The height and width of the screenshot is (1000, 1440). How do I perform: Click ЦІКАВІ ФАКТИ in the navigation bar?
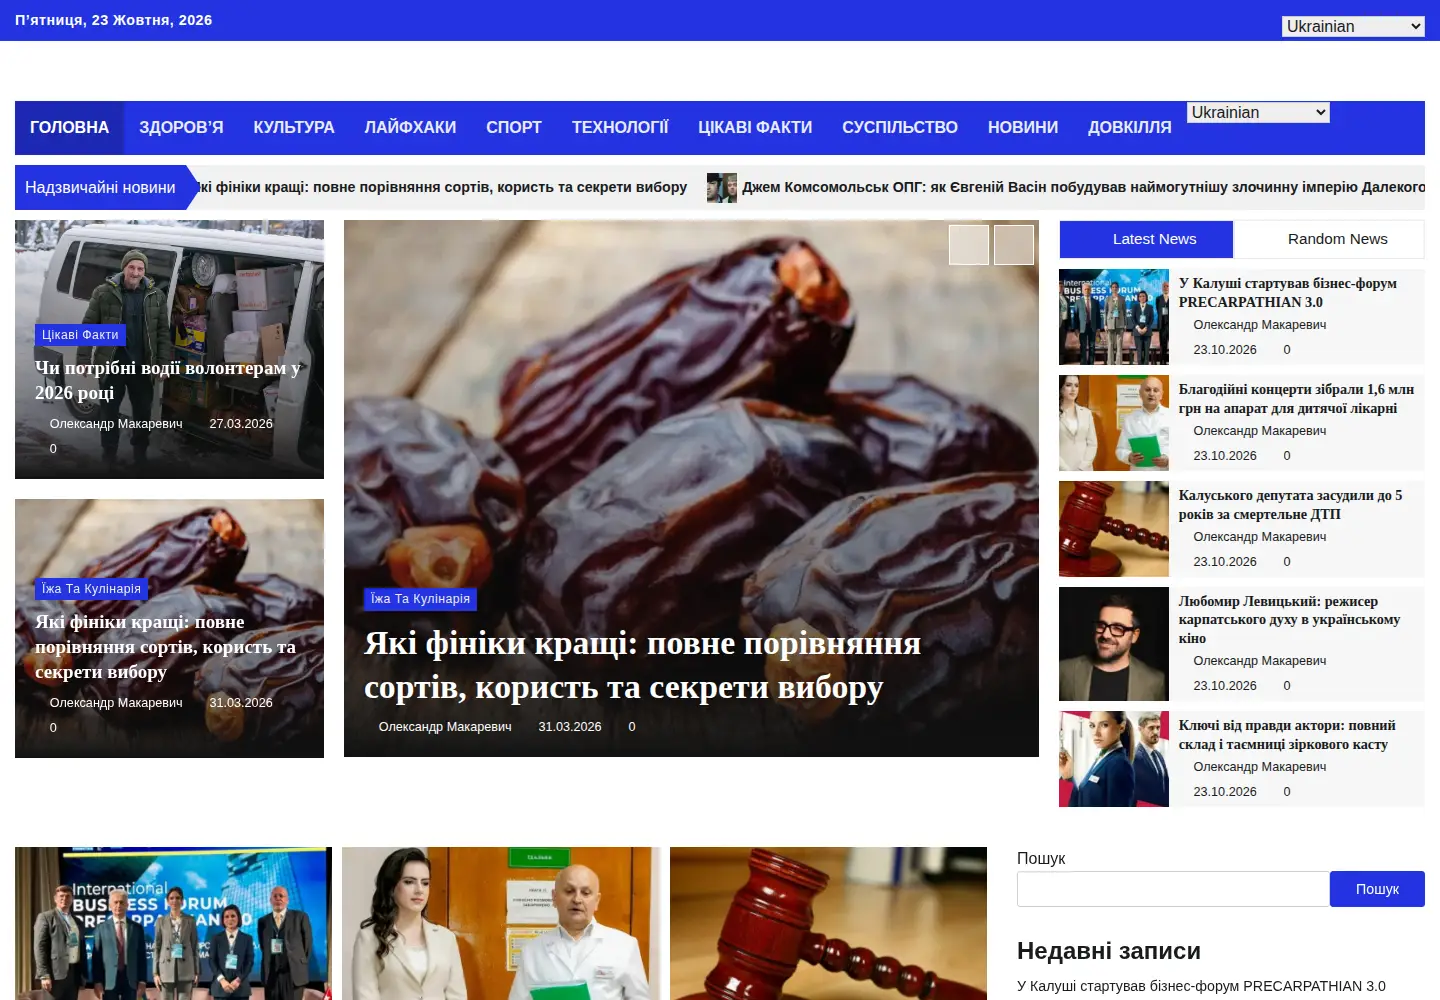(755, 128)
